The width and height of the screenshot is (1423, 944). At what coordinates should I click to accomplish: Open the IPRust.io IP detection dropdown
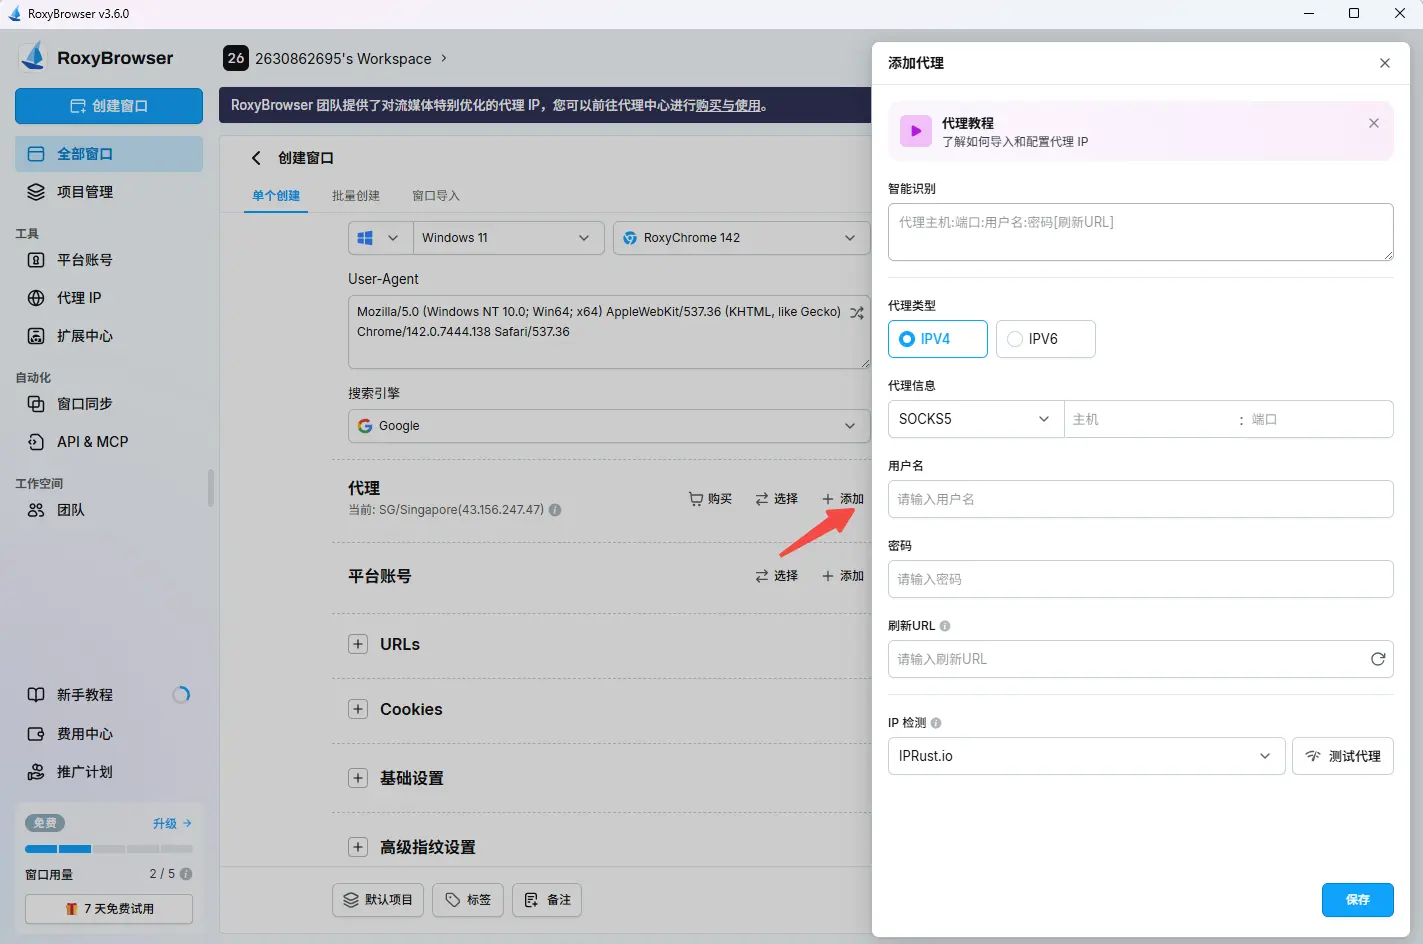click(x=1084, y=756)
